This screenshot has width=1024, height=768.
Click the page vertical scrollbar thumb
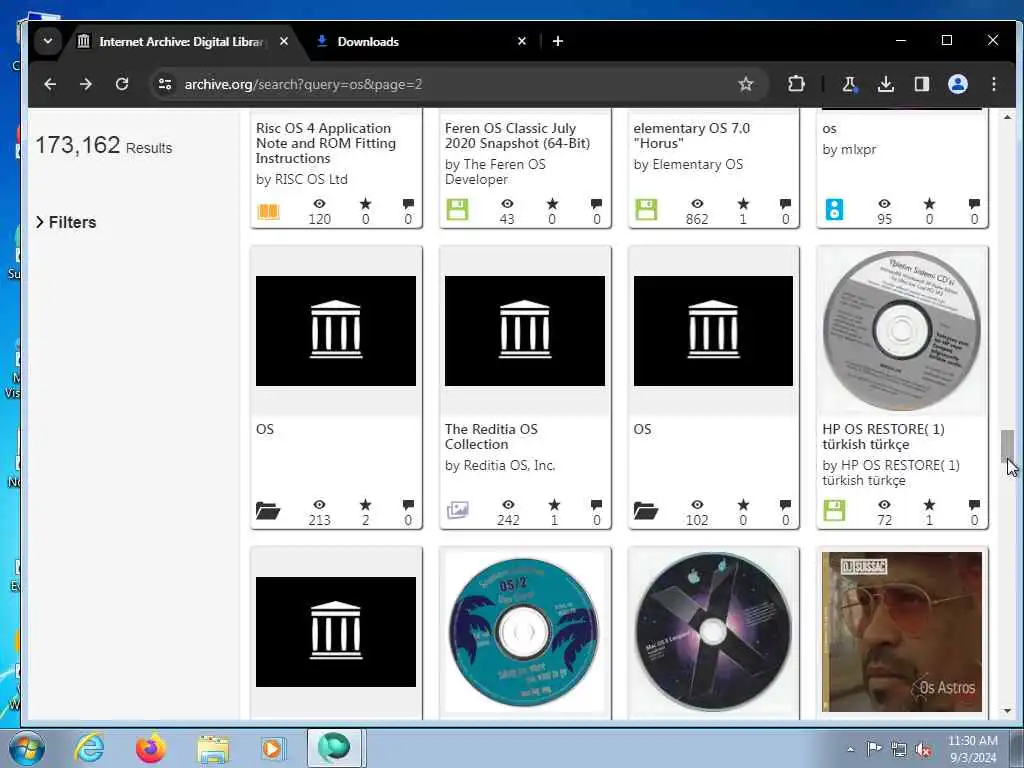pos(1007,447)
